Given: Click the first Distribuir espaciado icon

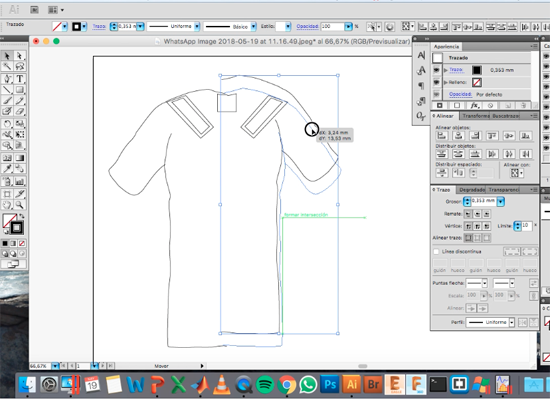Looking at the screenshot, I should (x=442, y=173).
